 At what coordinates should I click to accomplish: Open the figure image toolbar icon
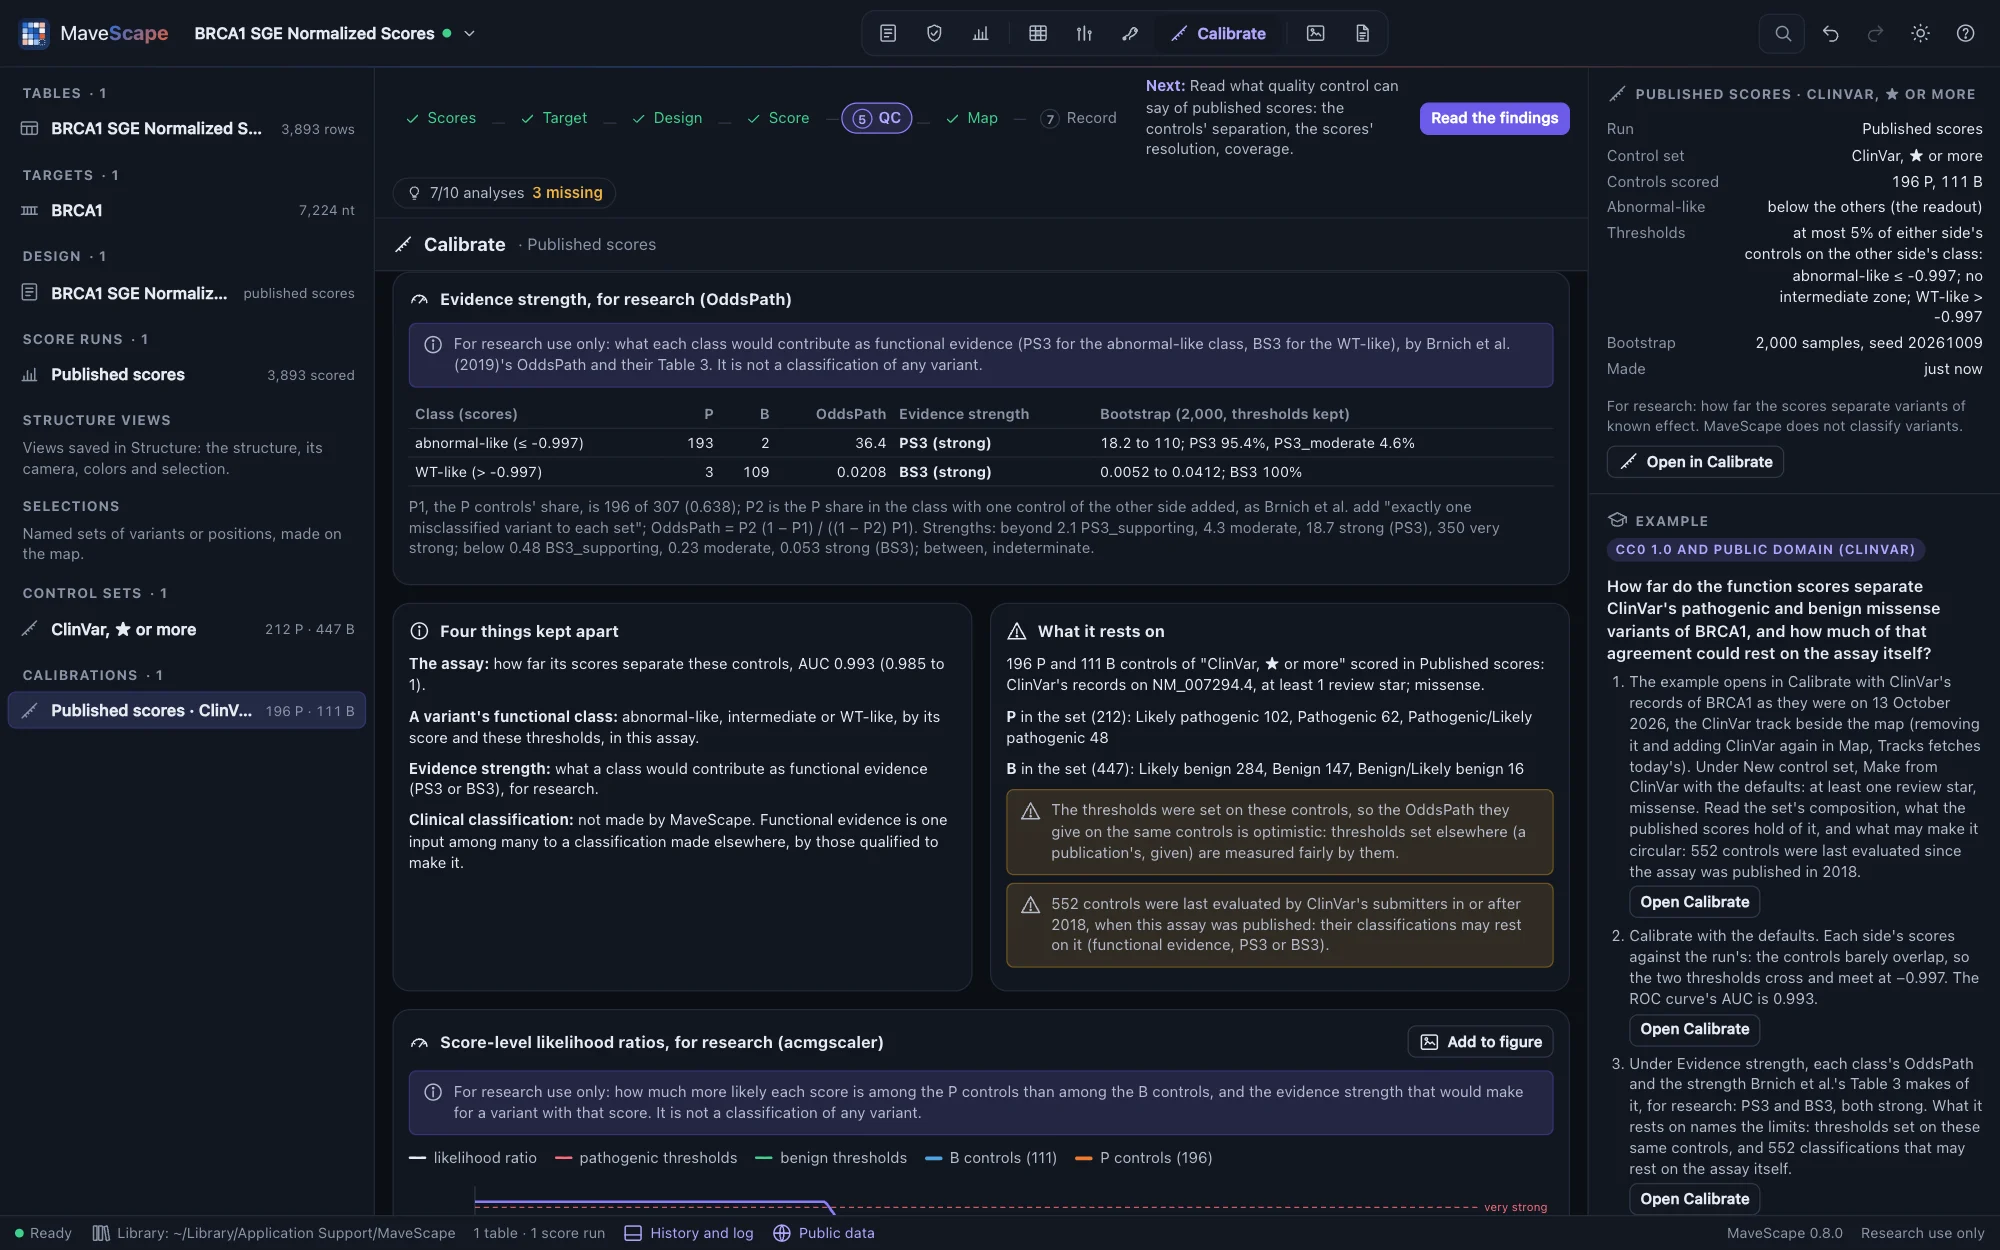(1315, 33)
